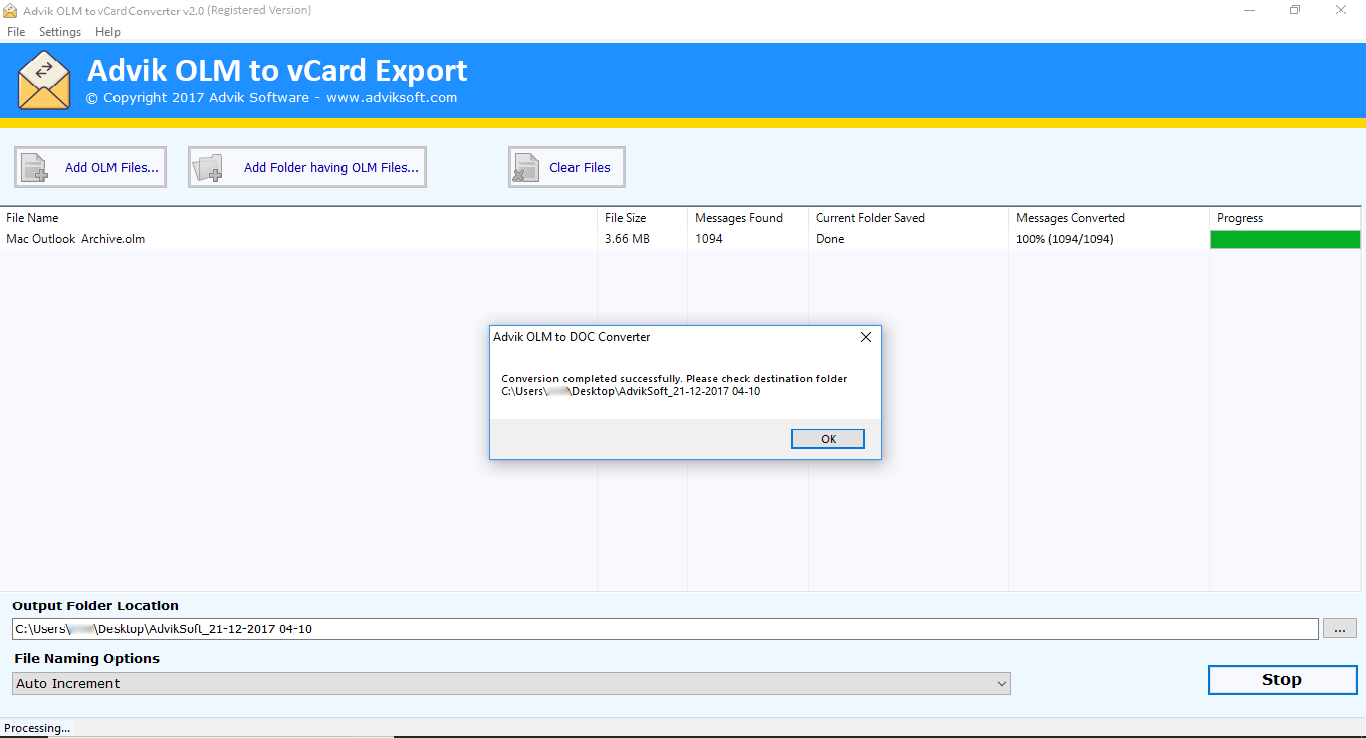
Task: Click the Done status cell
Action: tap(830, 239)
